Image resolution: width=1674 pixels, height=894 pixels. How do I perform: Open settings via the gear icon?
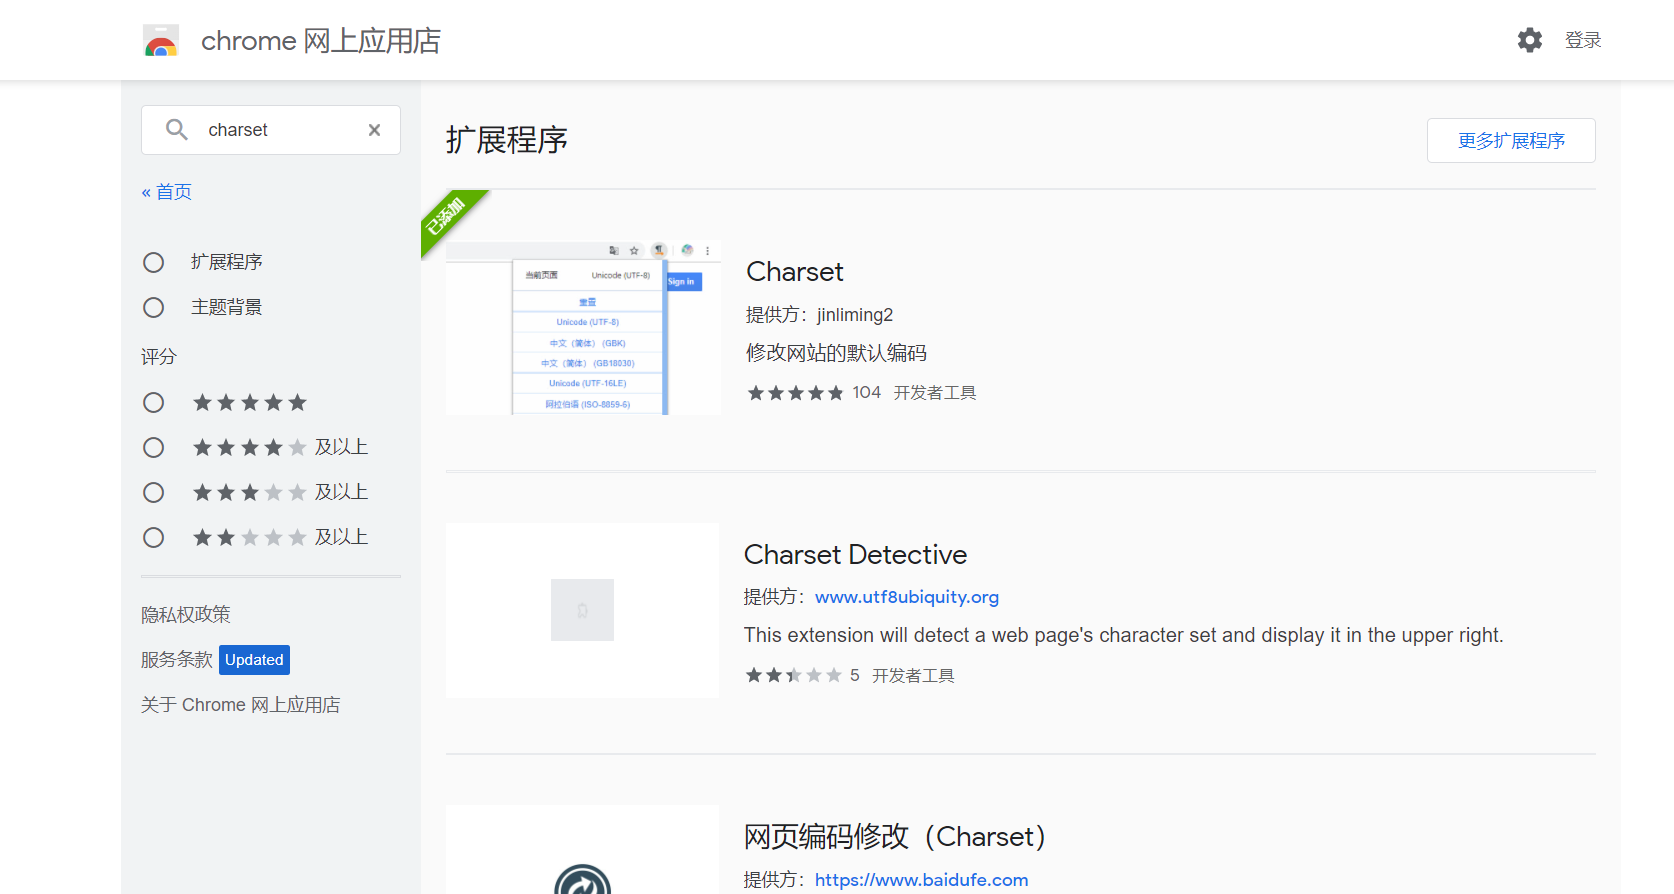tap(1530, 40)
